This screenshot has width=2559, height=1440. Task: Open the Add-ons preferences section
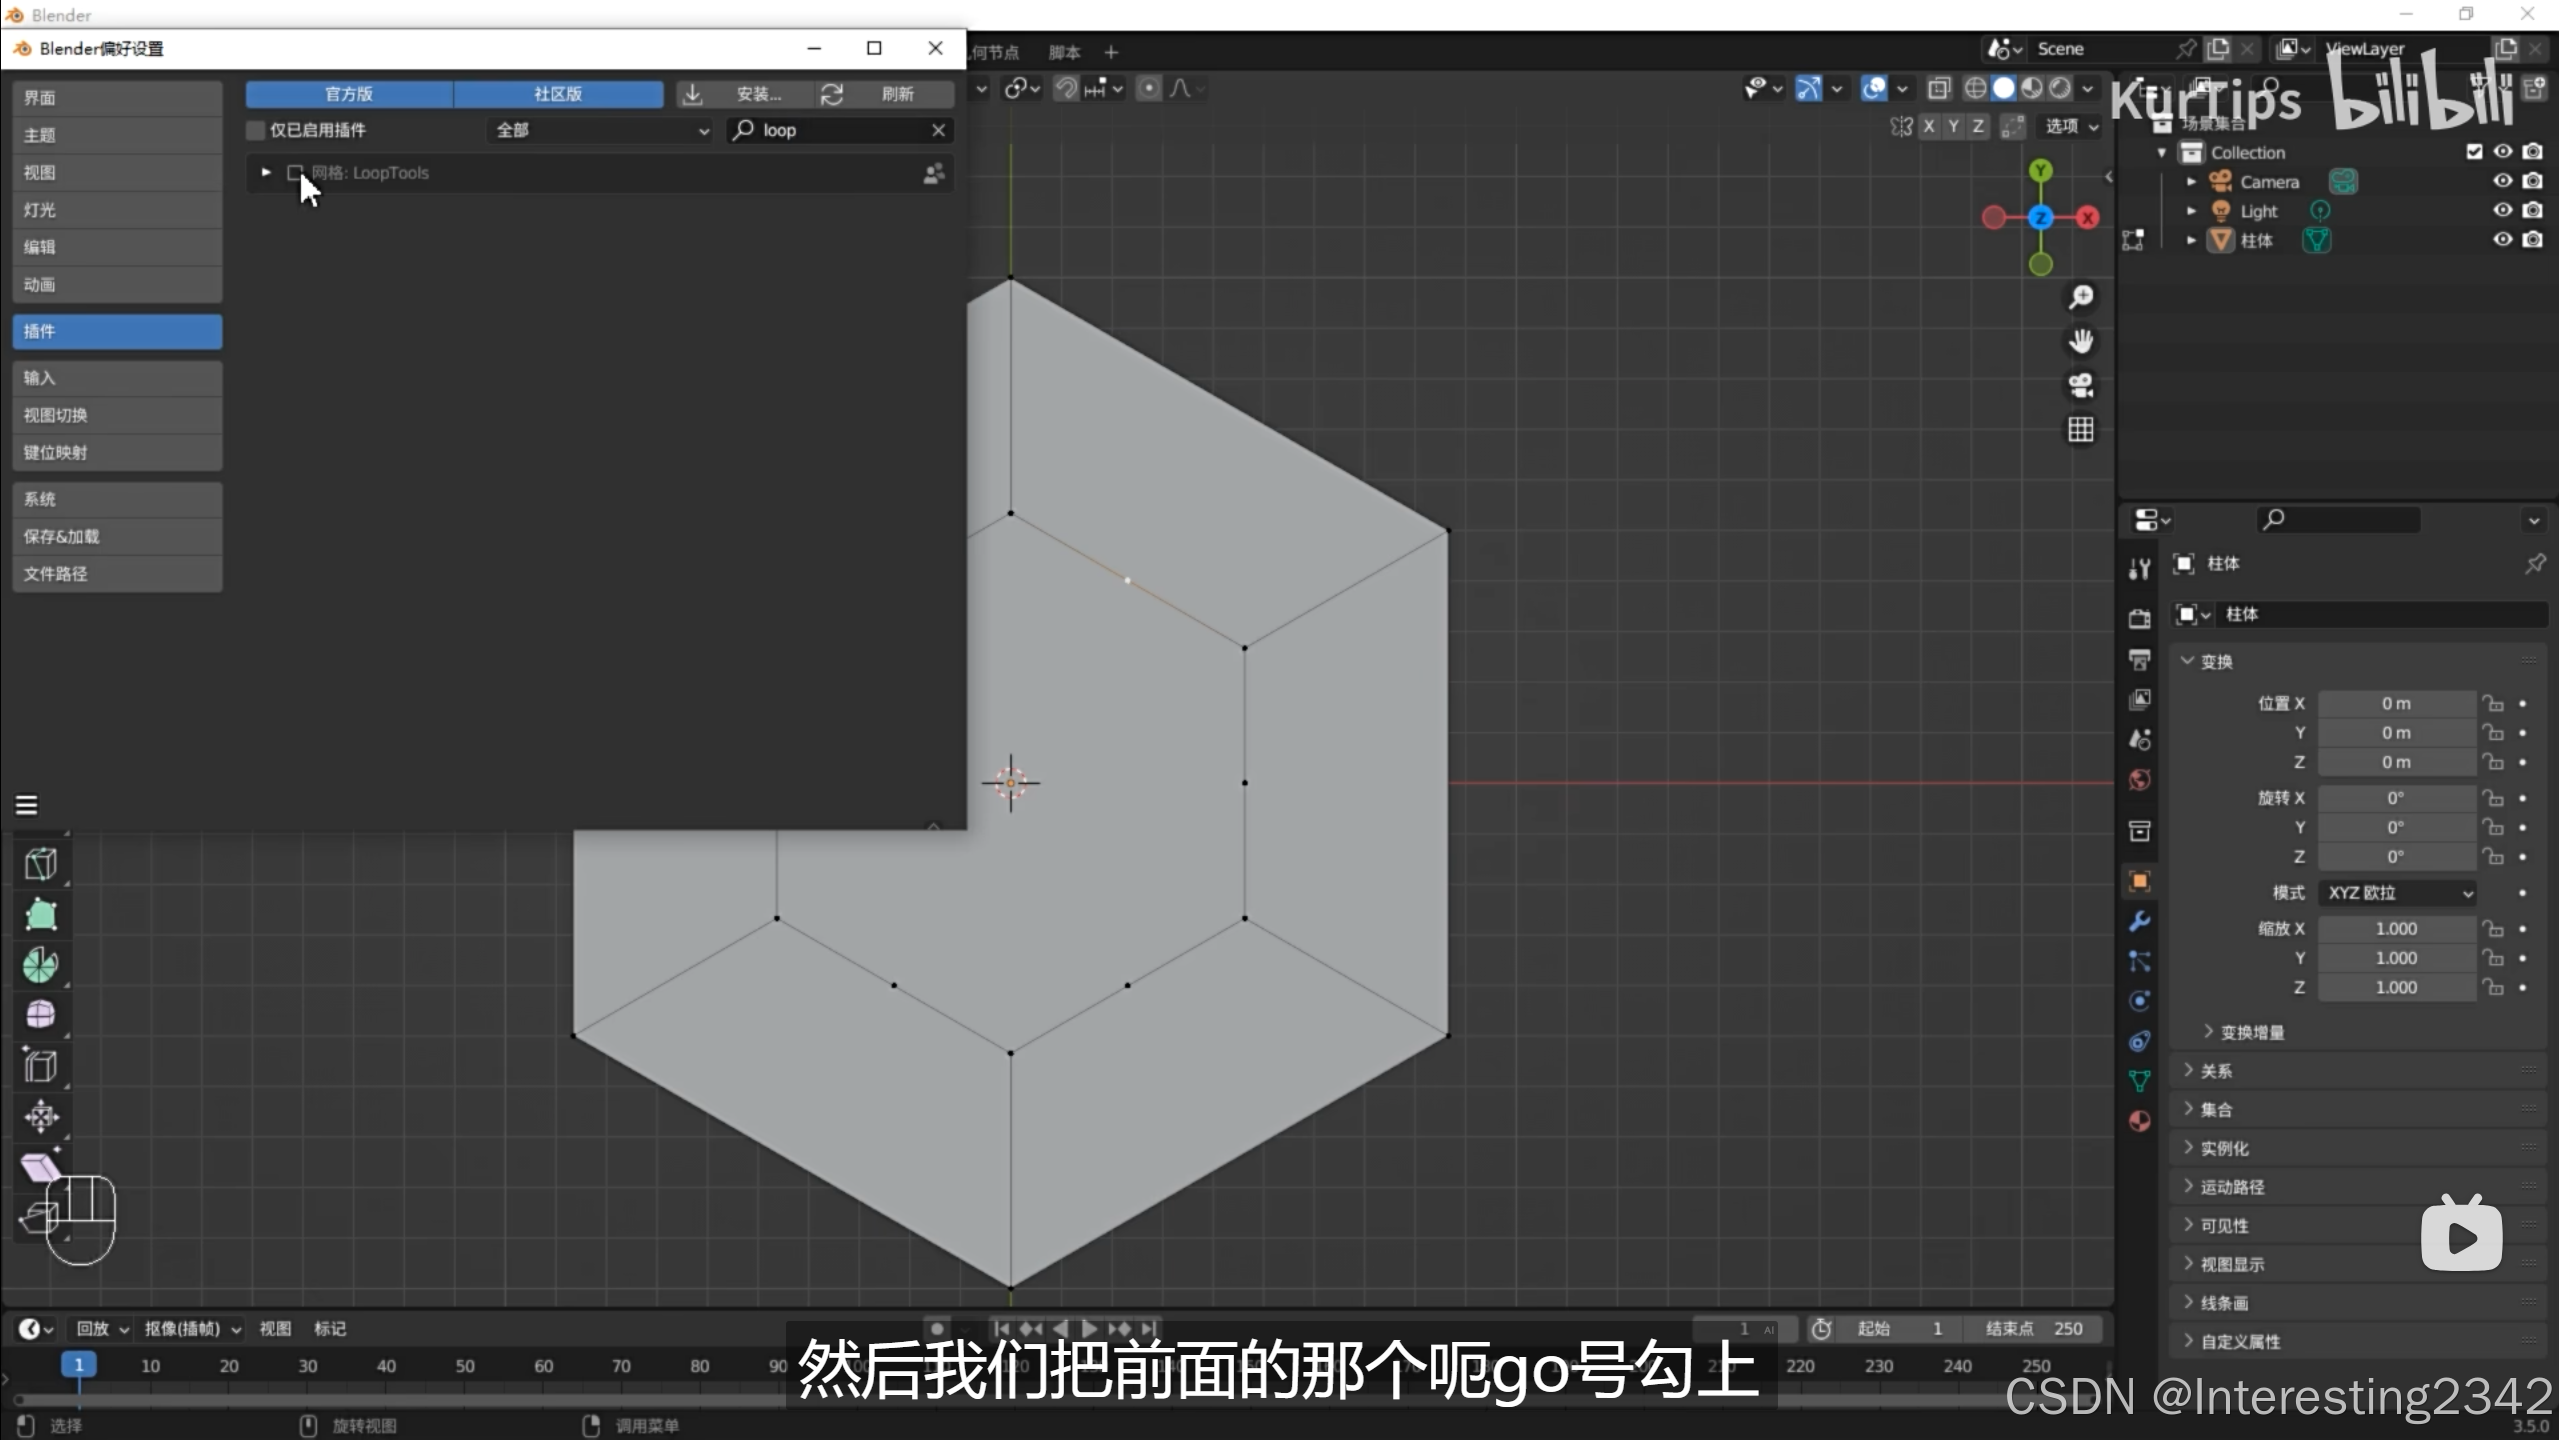click(117, 331)
